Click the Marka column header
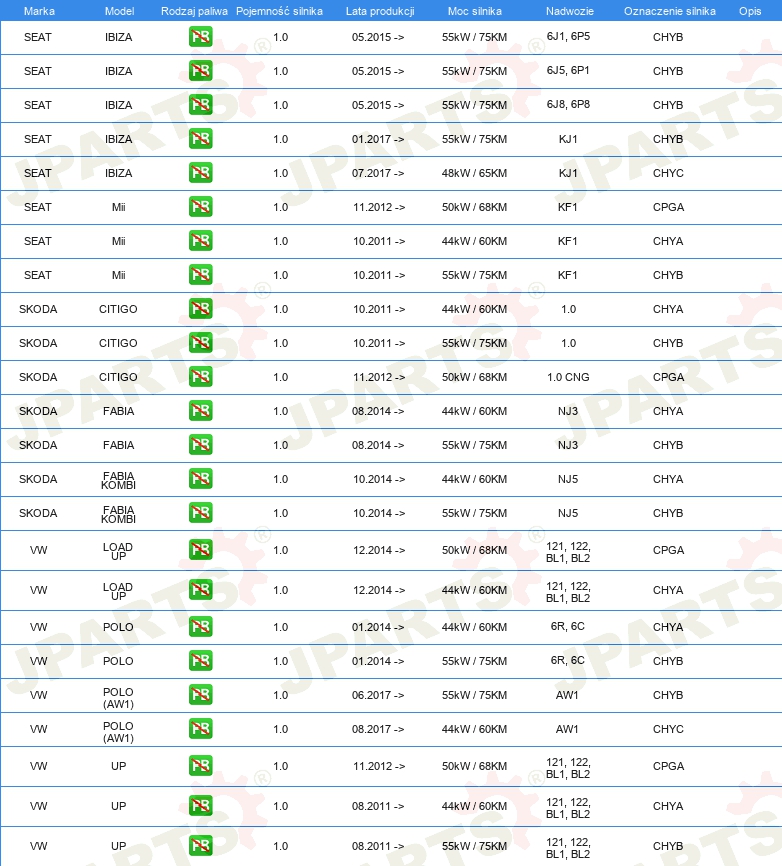This screenshot has height=866, width=782. [39, 11]
